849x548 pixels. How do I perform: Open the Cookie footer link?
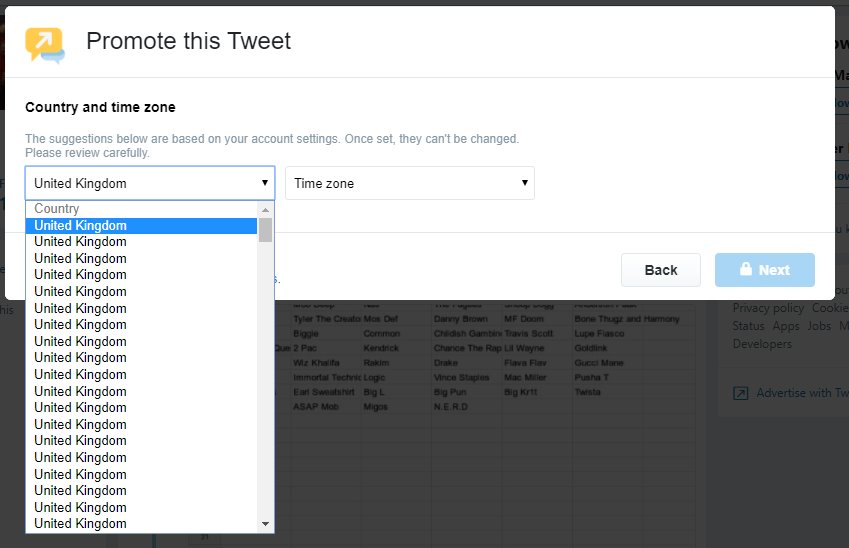(x=830, y=308)
